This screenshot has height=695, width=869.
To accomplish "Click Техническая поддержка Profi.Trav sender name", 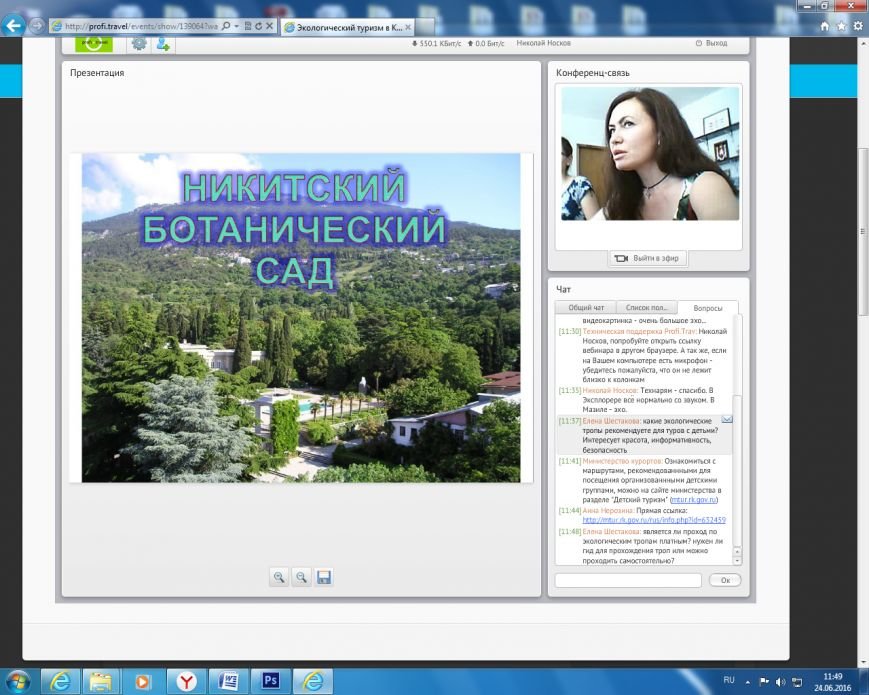I will click(x=639, y=331).
